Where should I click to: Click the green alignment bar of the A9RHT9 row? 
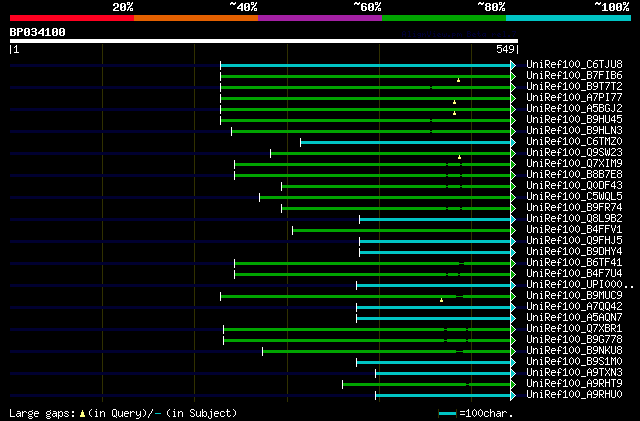[427, 385]
